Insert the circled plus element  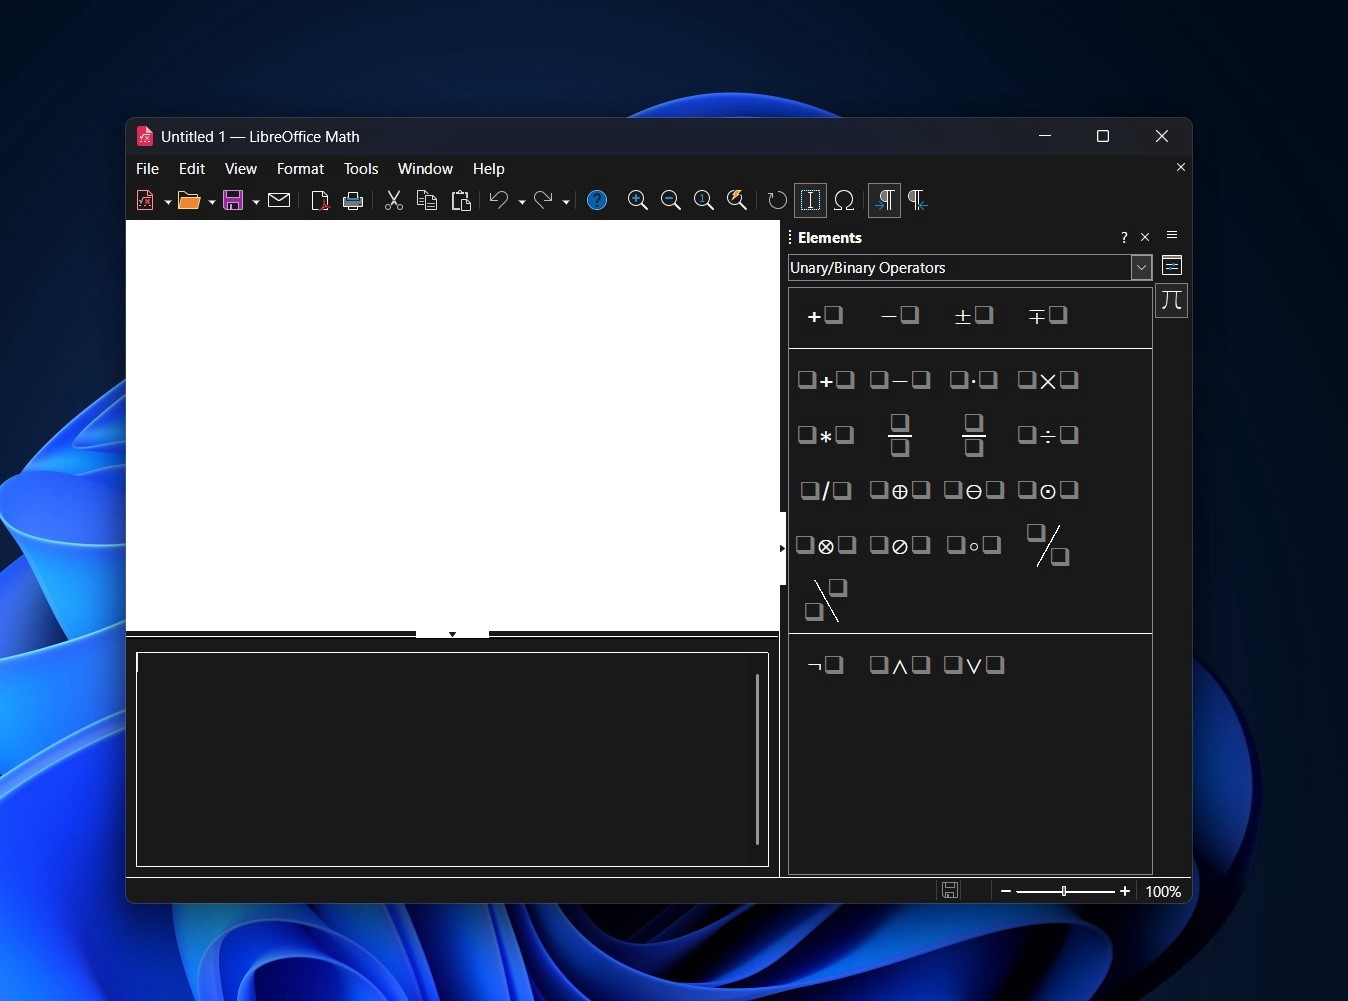coord(899,490)
